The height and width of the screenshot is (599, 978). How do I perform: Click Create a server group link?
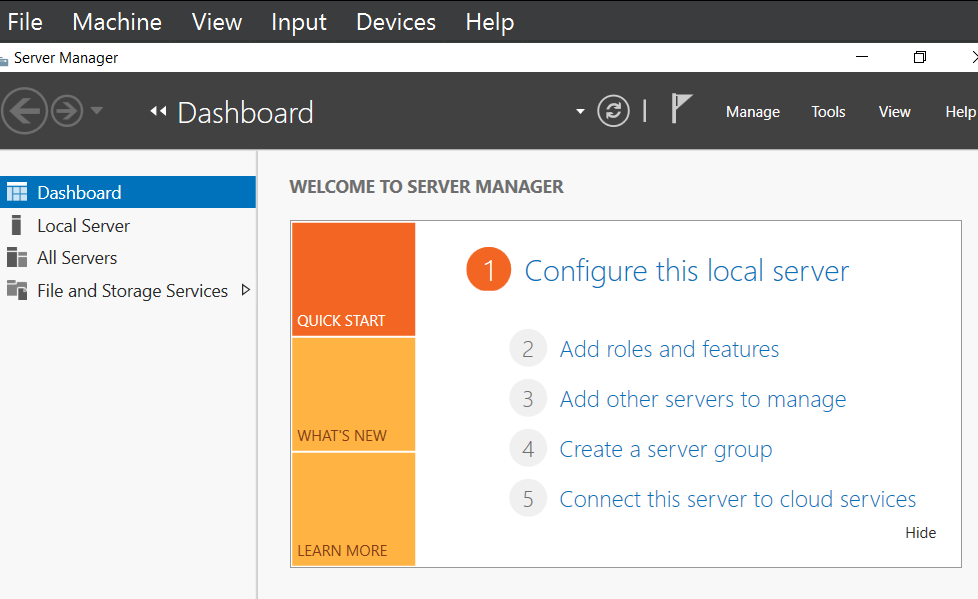pyautogui.click(x=665, y=450)
